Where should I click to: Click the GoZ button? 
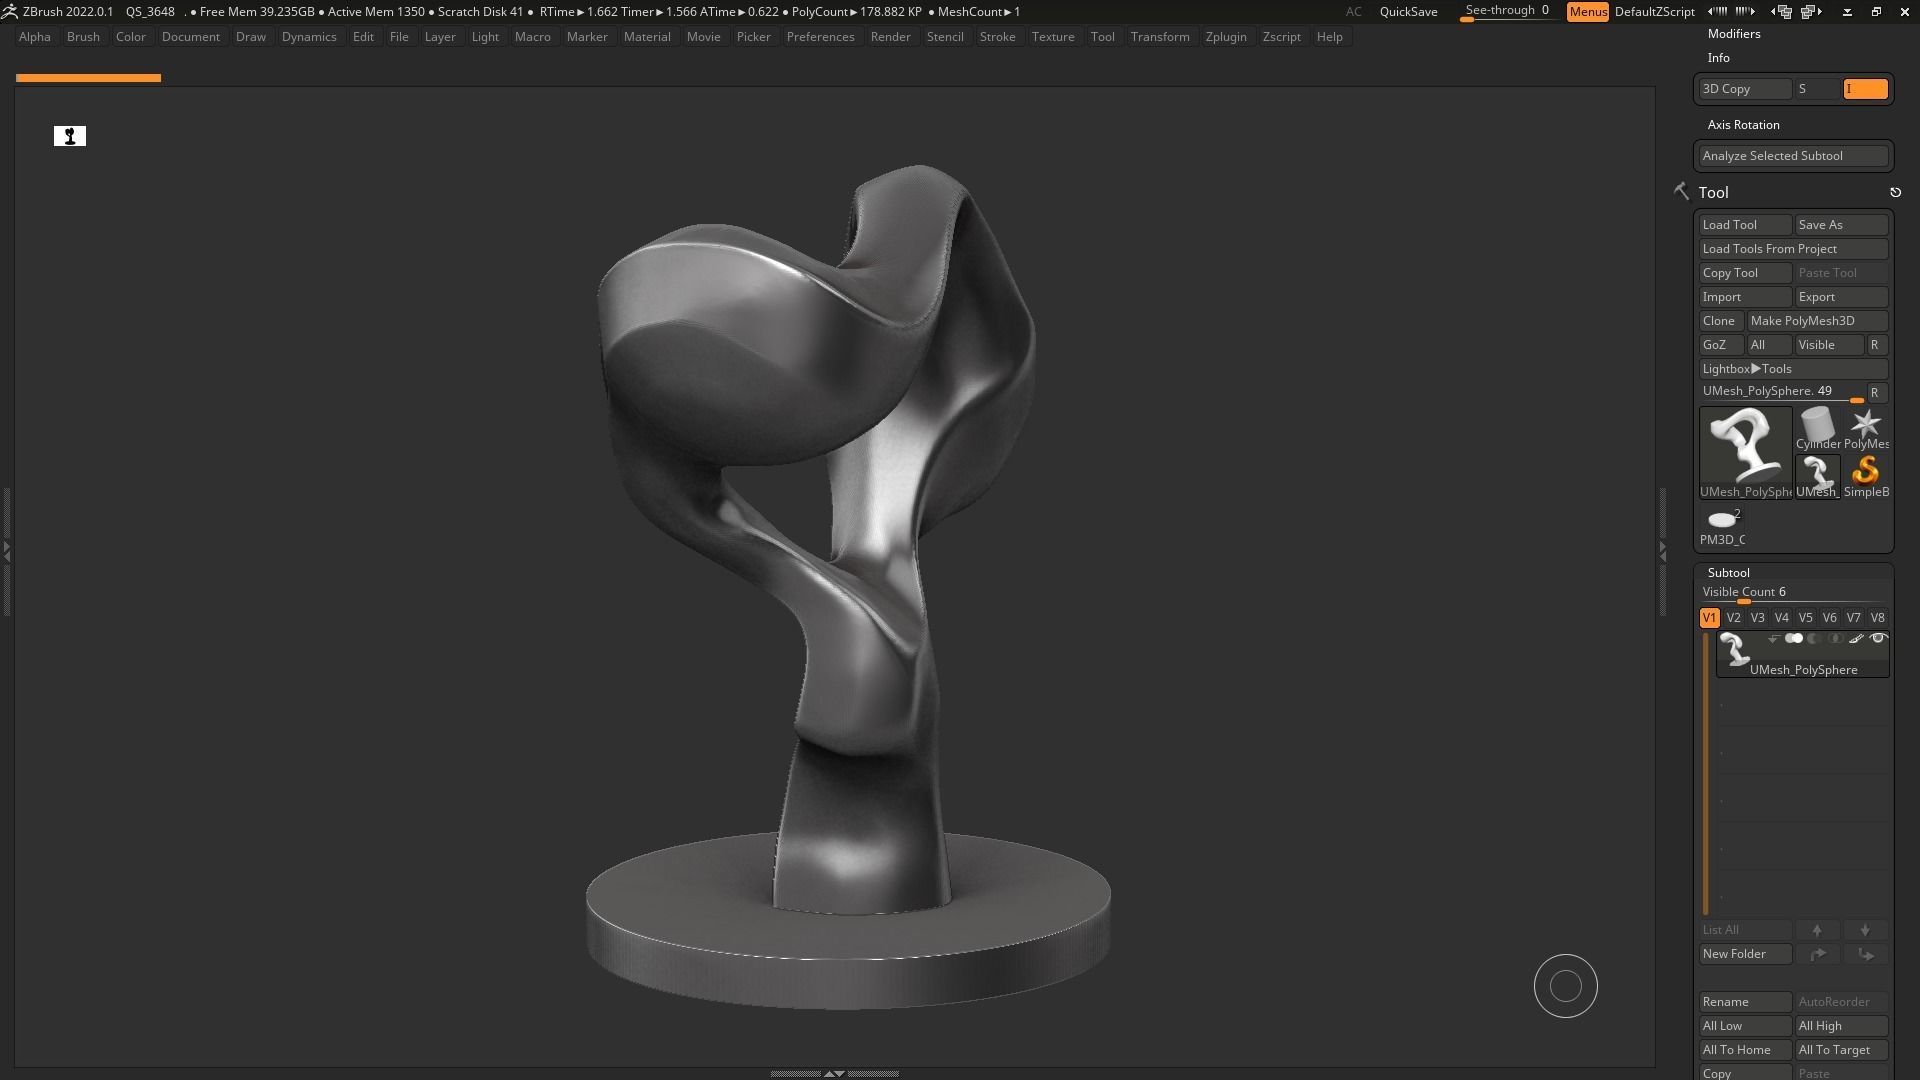pos(1722,345)
